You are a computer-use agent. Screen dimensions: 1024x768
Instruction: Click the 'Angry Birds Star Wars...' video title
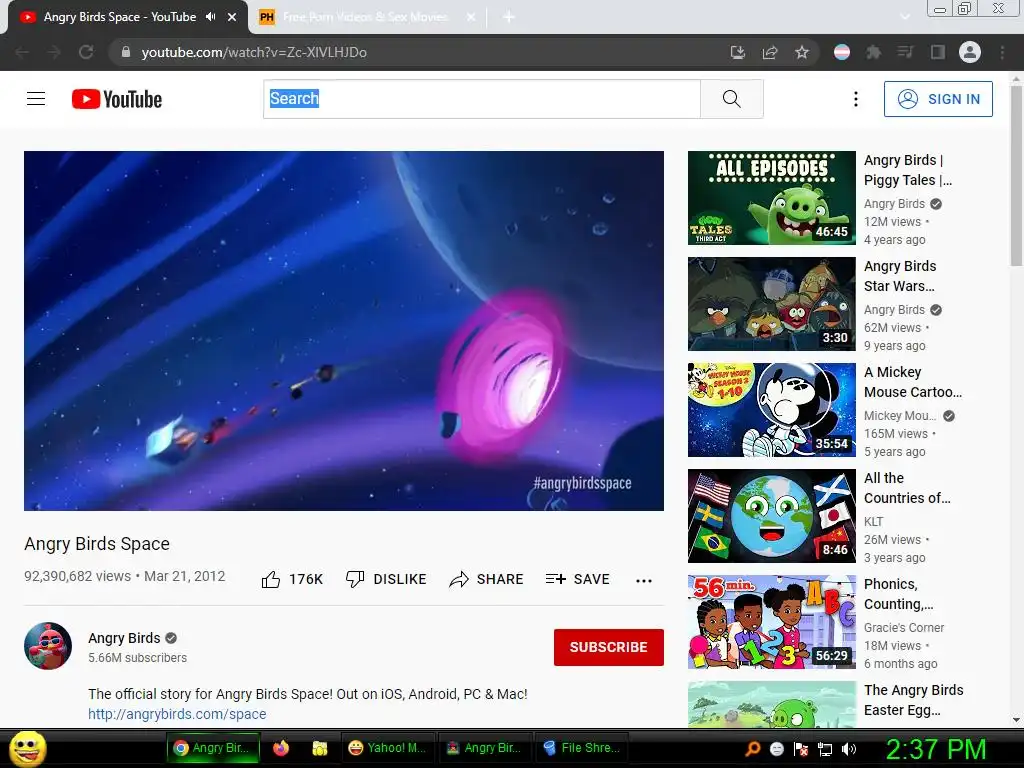pos(900,276)
